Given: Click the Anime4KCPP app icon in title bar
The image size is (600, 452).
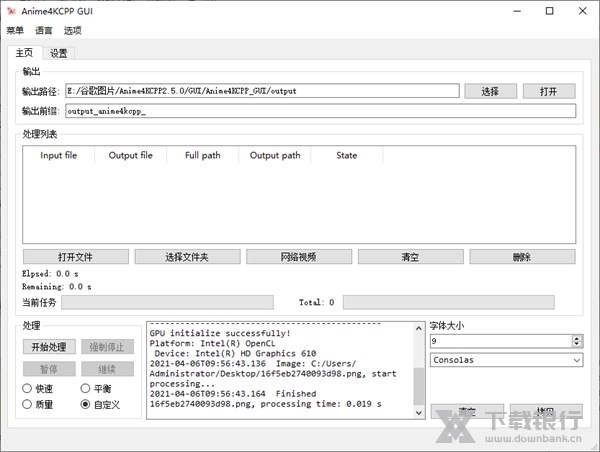Looking at the screenshot, I should coord(11,11).
